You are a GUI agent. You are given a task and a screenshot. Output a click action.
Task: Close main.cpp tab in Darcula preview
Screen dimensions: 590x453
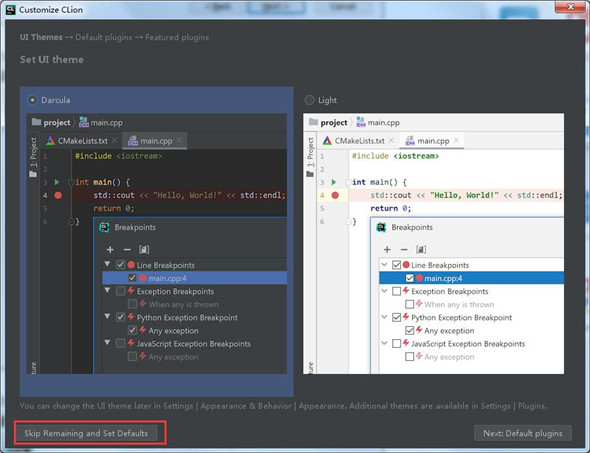179,140
